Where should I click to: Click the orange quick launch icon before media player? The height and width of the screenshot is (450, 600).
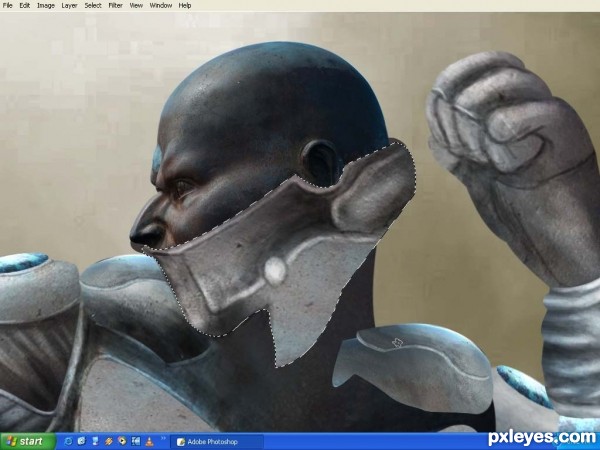pos(109,441)
